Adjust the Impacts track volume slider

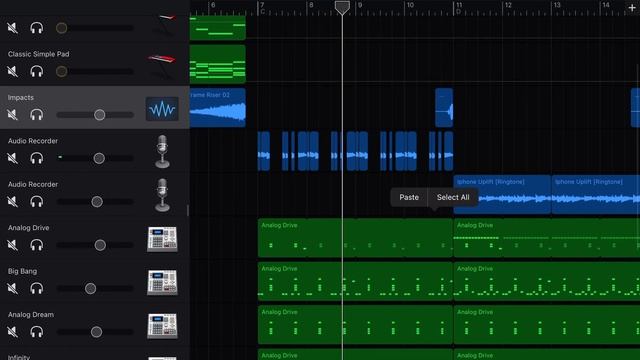95,115
